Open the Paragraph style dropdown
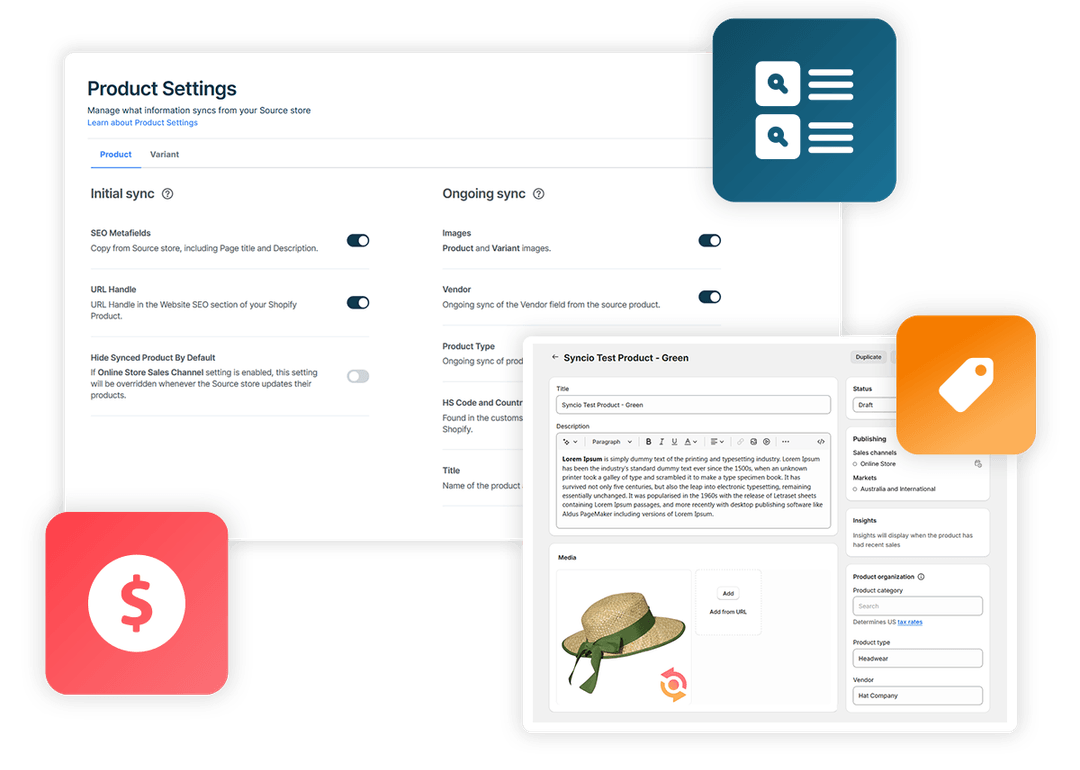Viewport: 1080px width, 770px height. (x=612, y=441)
